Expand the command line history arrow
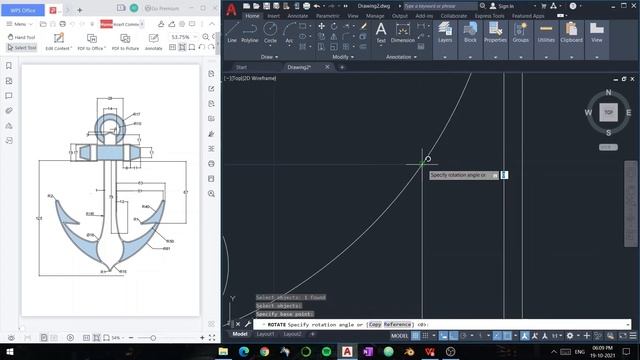 [628, 324]
